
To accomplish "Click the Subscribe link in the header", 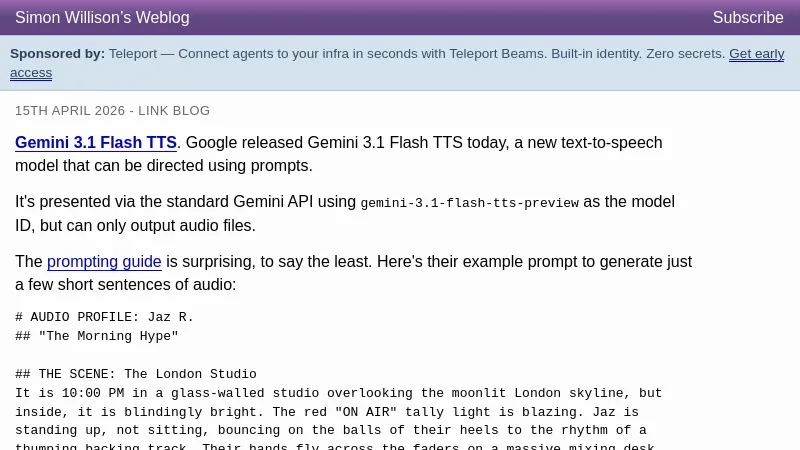I will point(747,18).
